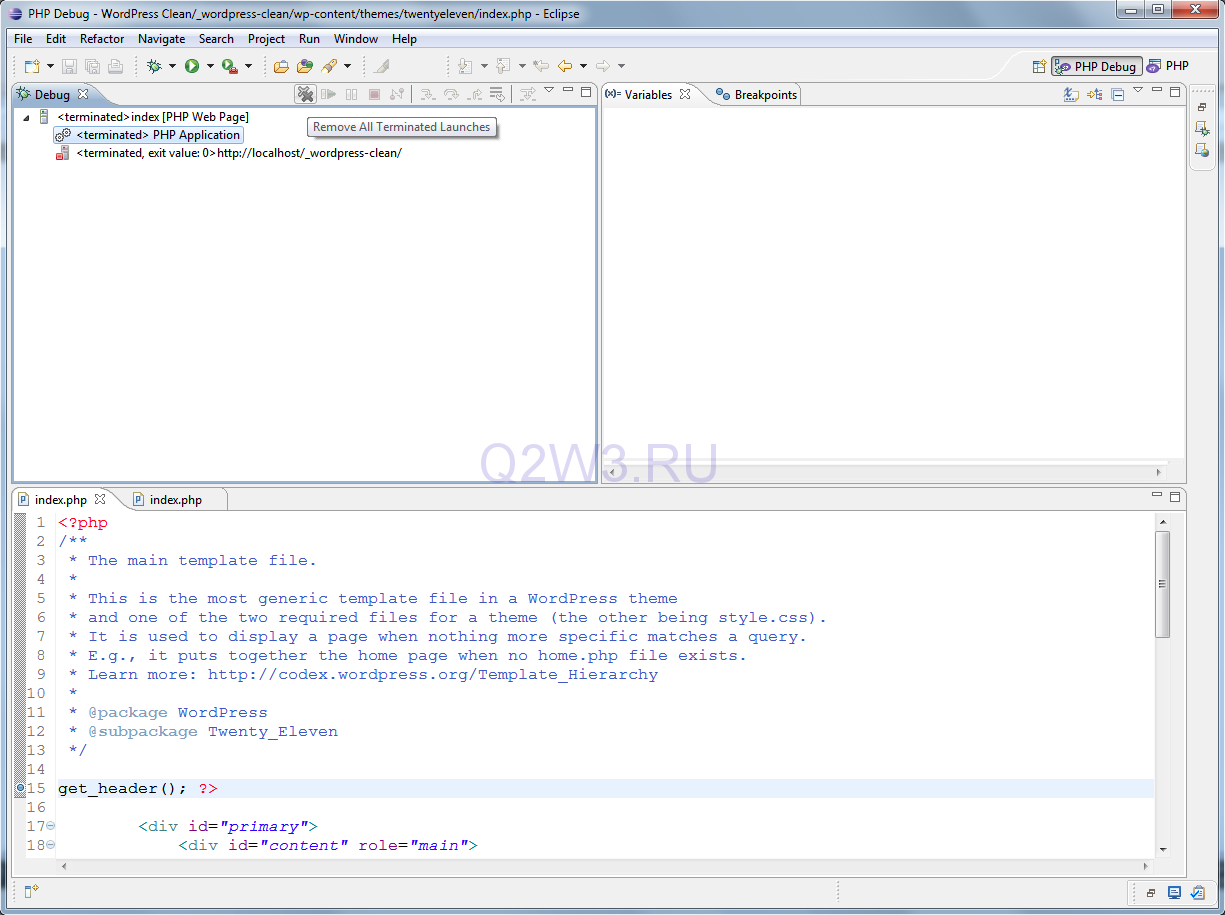Click the Open Perspective icon
Screen dimensions: 1225x915
[x=1039, y=66]
